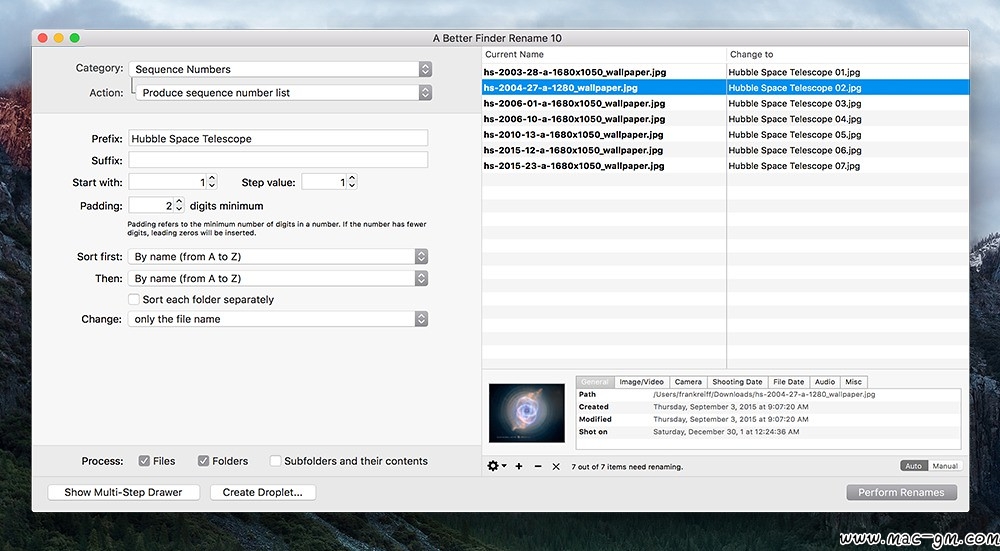Toggle the Files checkbox
Image resolution: width=1000 pixels, height=551 pixels.
(144, 460)
